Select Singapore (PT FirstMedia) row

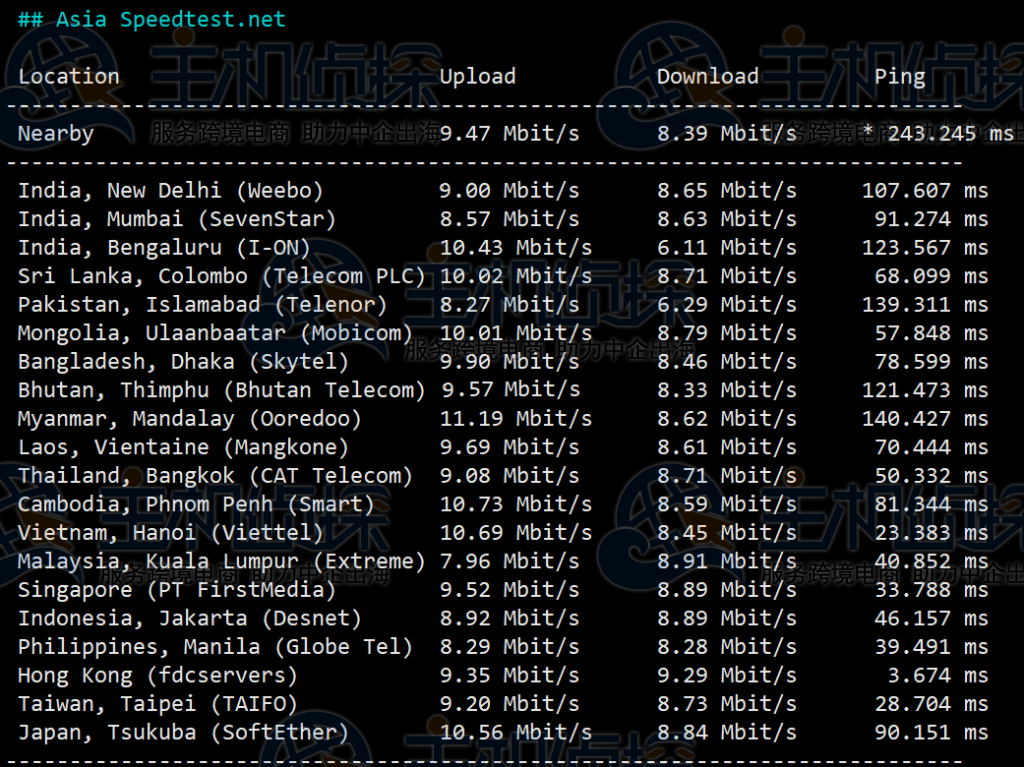click(x=190, y=589)
